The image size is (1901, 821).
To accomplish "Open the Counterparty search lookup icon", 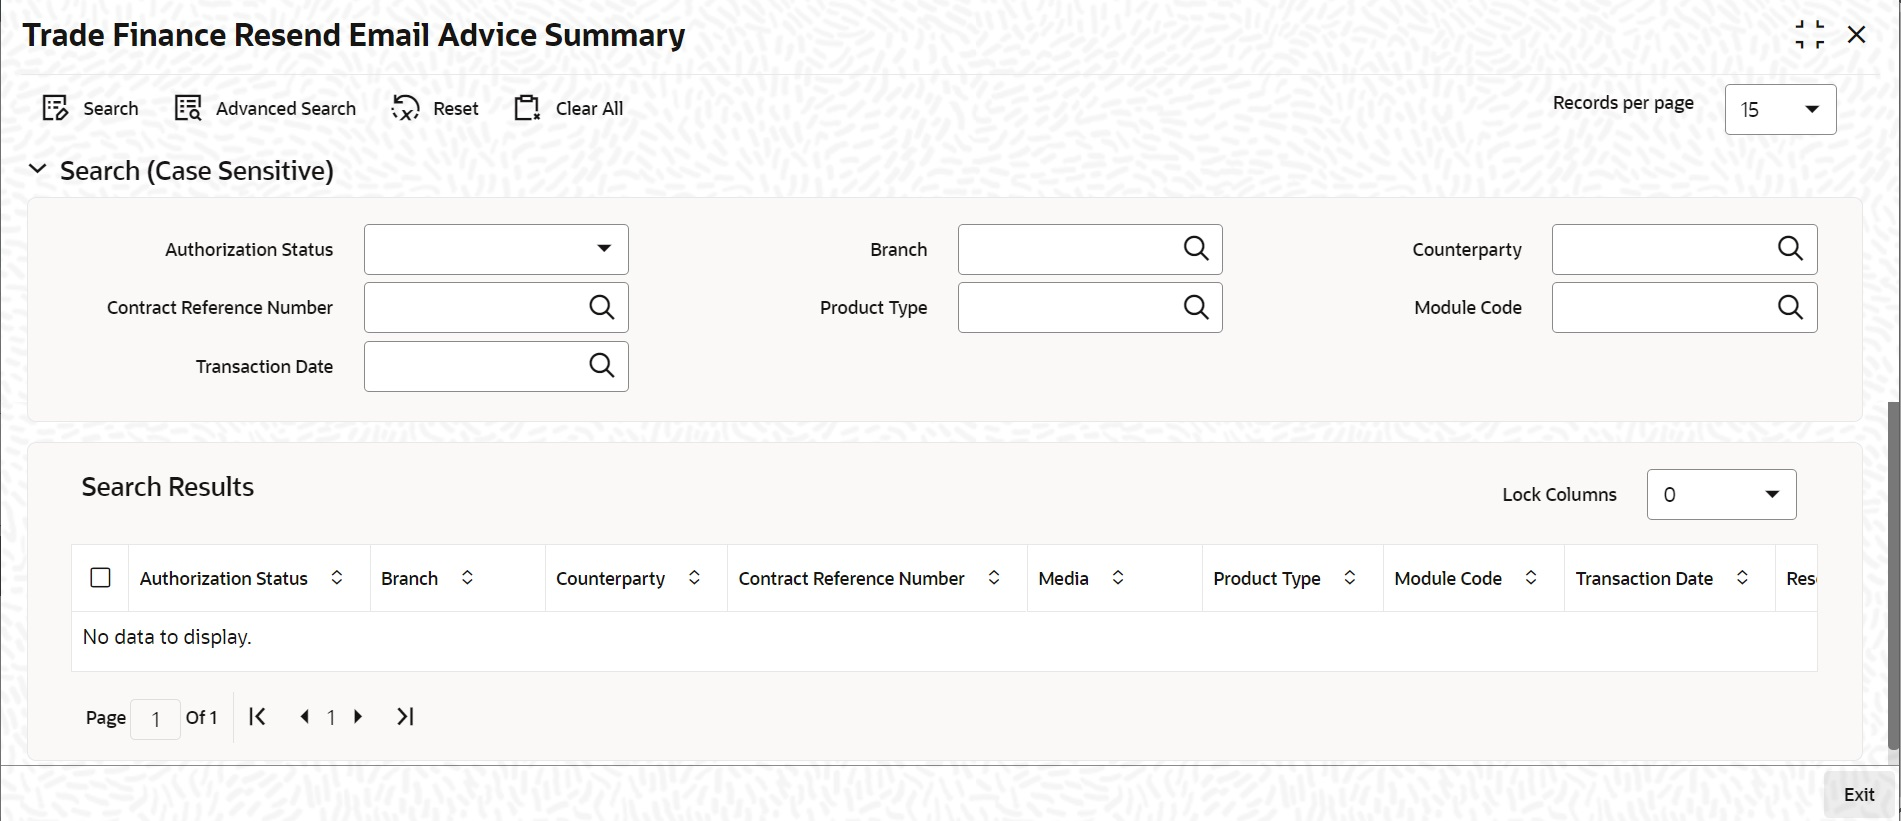I will pos(1790,249).
